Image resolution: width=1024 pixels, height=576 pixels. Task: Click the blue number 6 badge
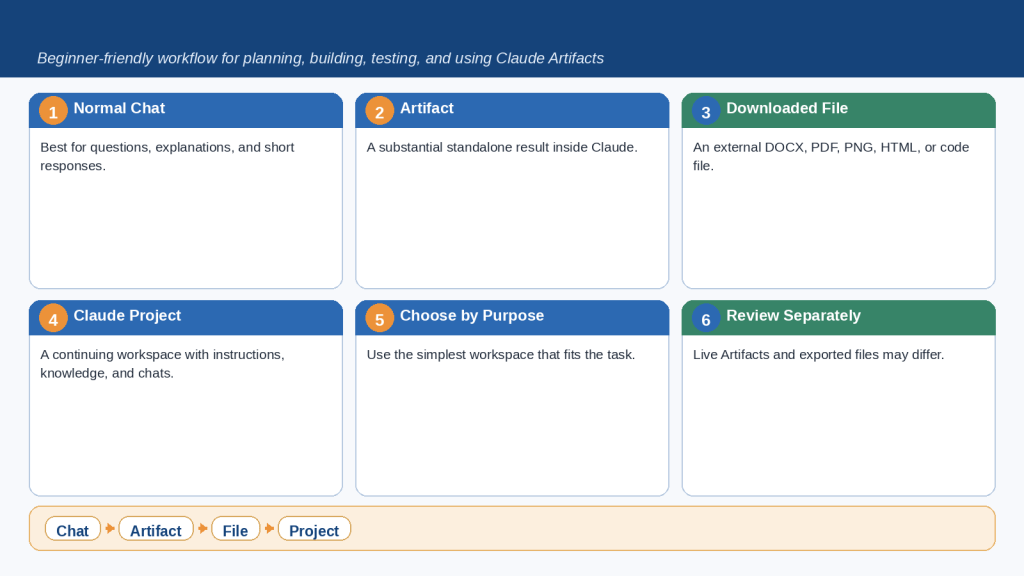pyautogui.click(x=706, y=319)
